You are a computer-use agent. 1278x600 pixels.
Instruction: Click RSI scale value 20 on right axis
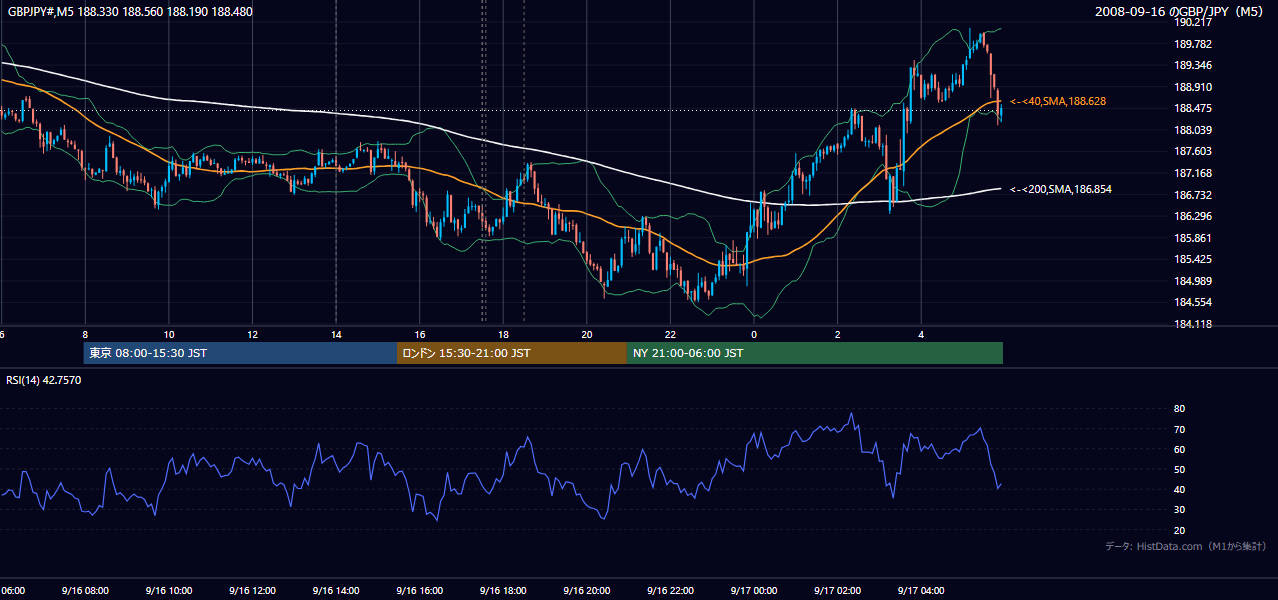(1179, 530)
